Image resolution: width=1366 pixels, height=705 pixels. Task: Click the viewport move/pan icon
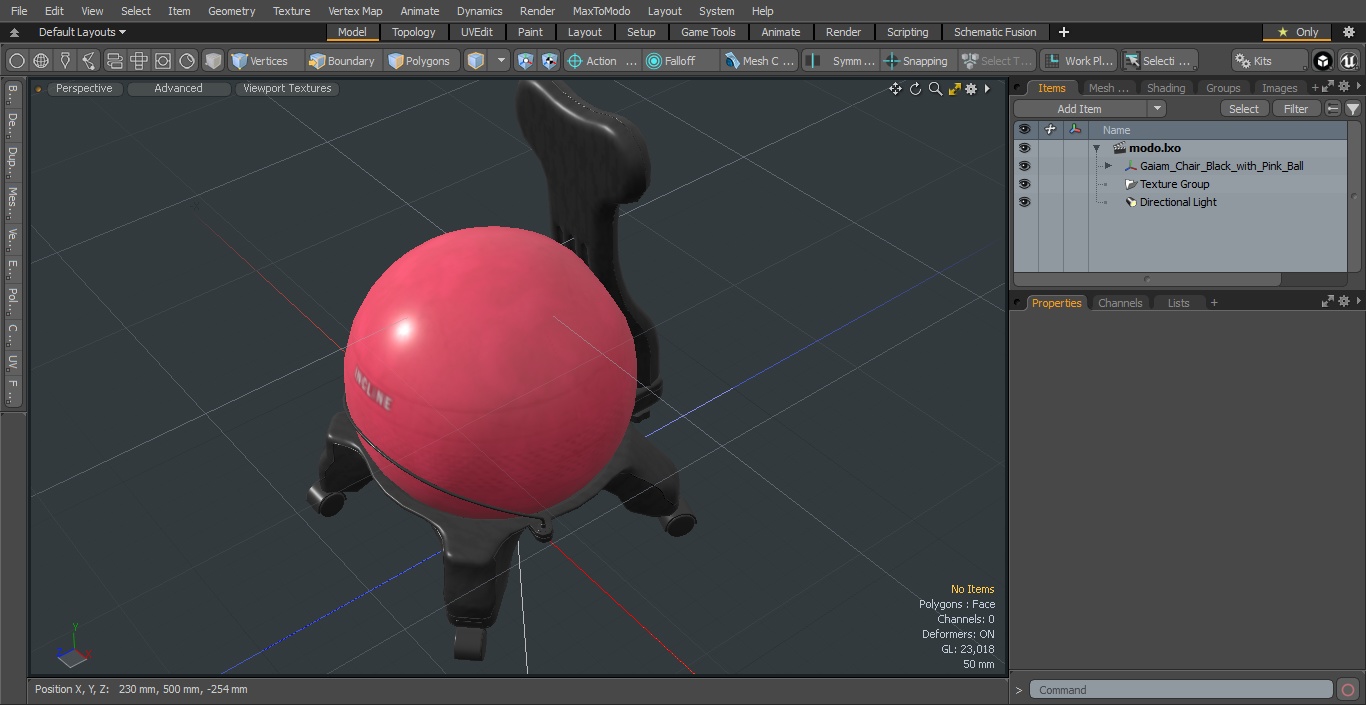[x=895, y=89]
